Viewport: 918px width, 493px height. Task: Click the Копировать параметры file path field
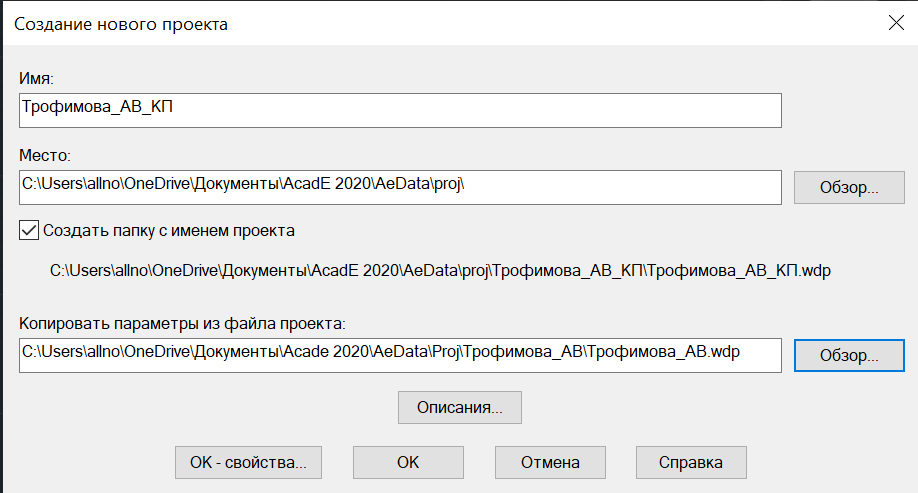click(x=400, y=355)
